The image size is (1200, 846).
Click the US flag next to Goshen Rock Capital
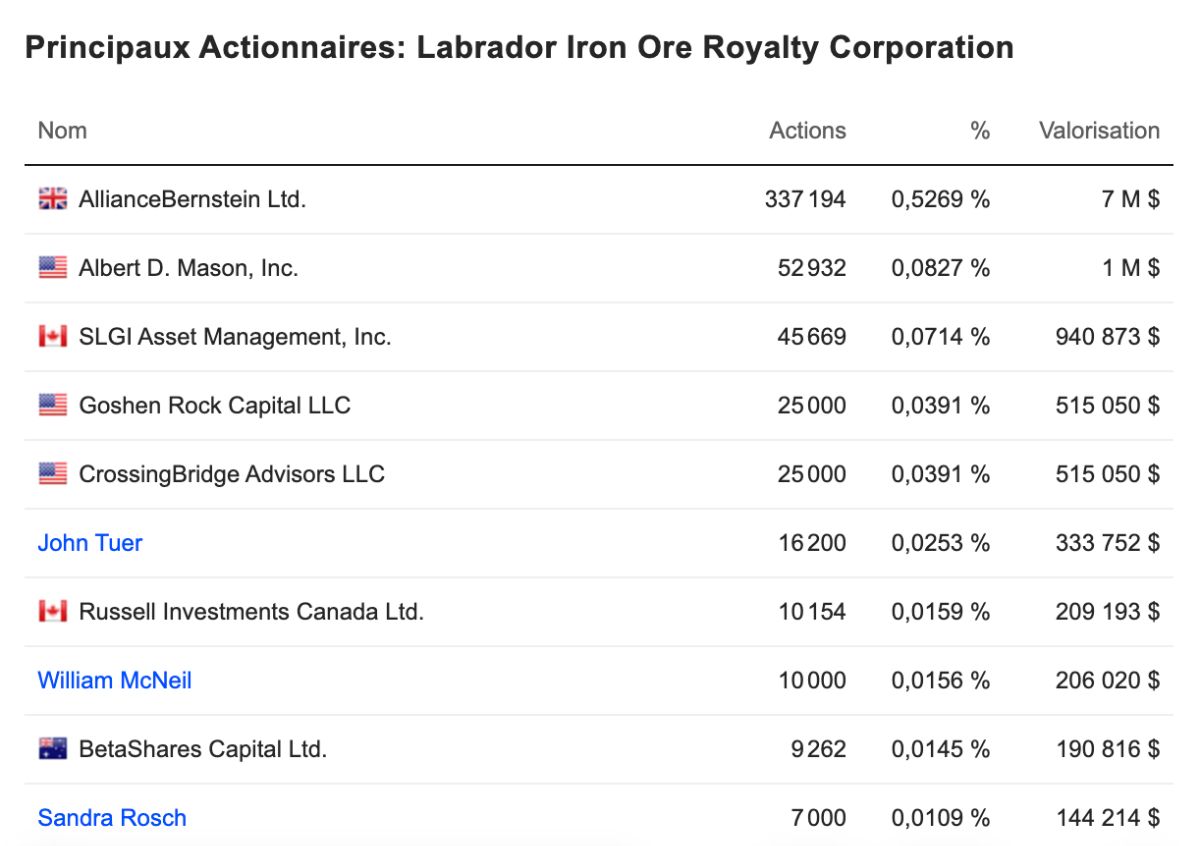[53, 405]
